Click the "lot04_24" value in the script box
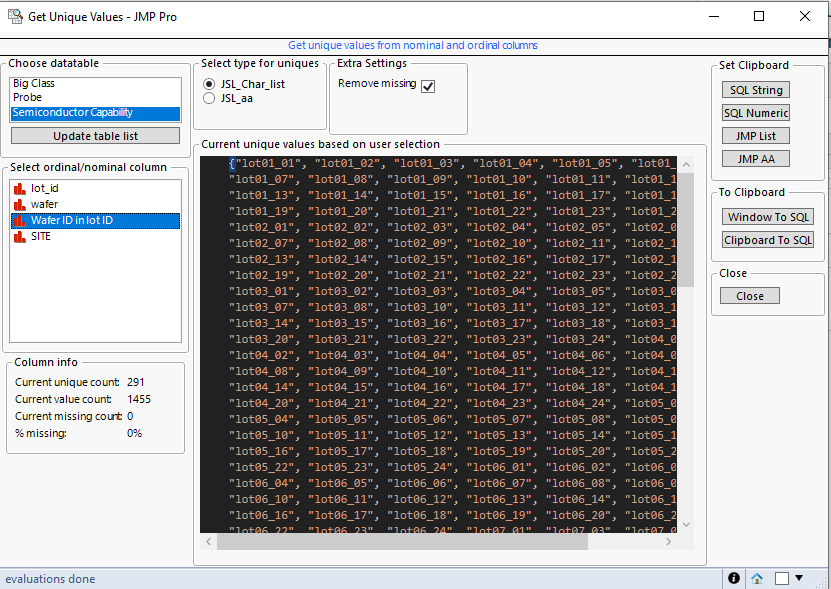 tap(577, 403)
